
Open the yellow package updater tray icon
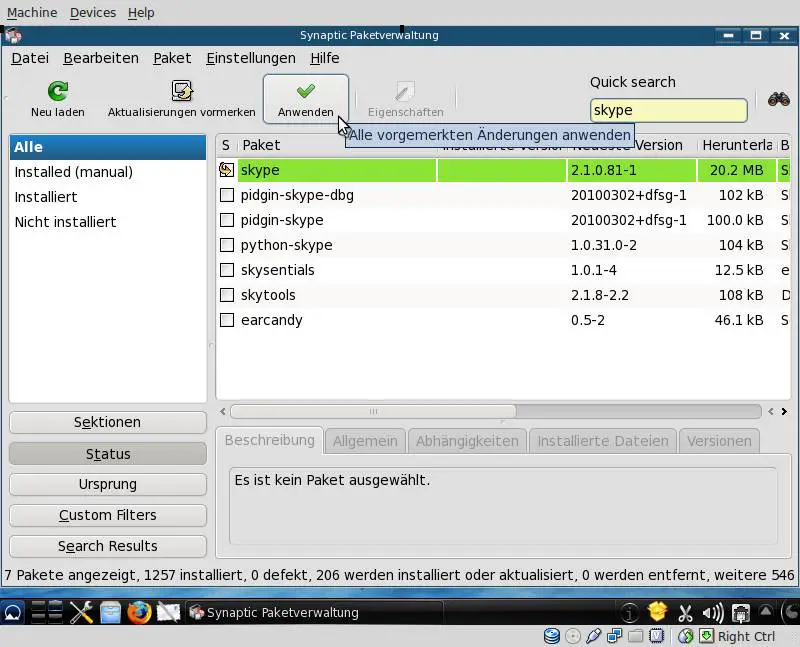(658, 611)
